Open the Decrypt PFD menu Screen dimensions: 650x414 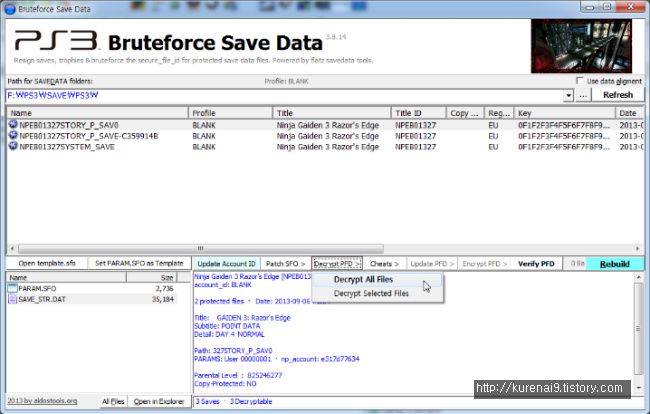[337, 264]
